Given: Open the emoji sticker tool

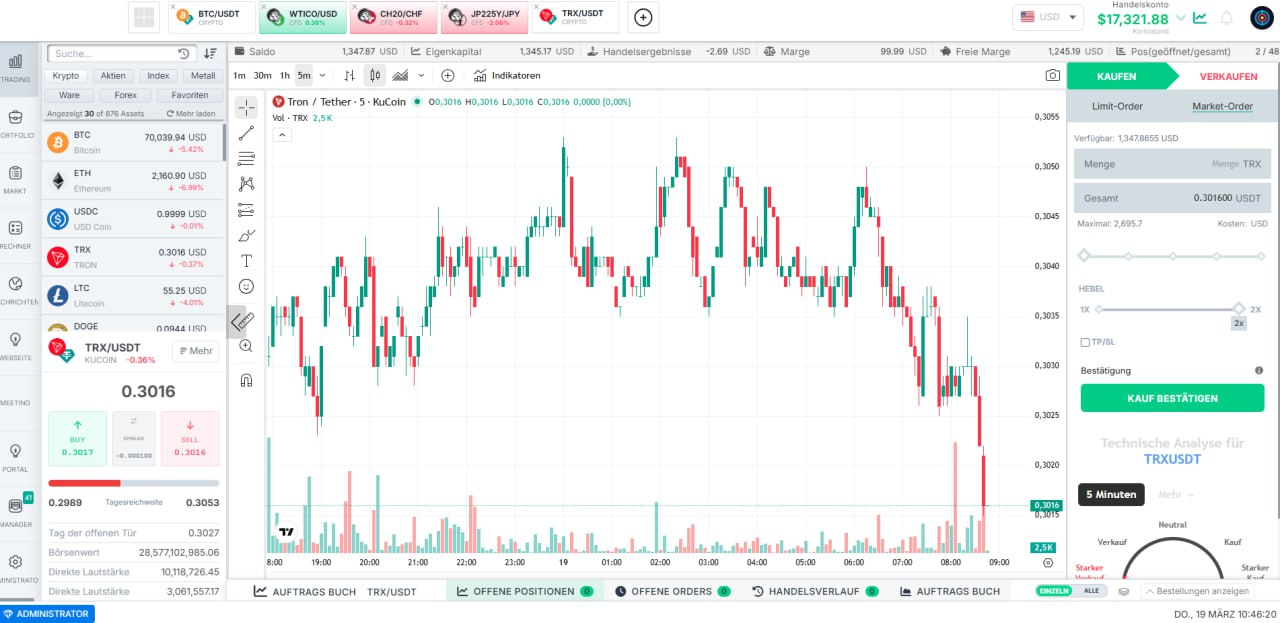Looking at the screenshot, I should (246, 286).
